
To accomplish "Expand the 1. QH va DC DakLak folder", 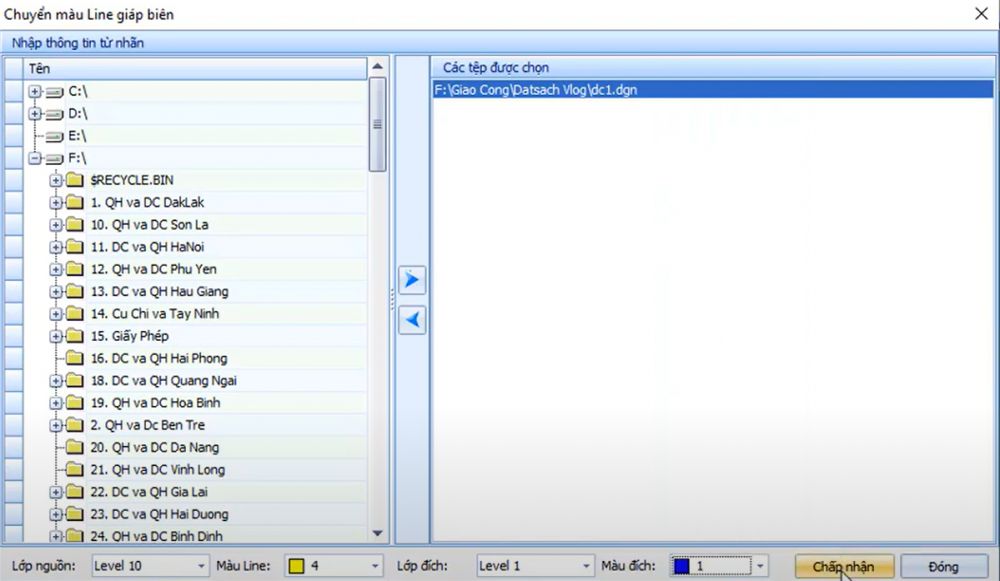I will 56,202.
